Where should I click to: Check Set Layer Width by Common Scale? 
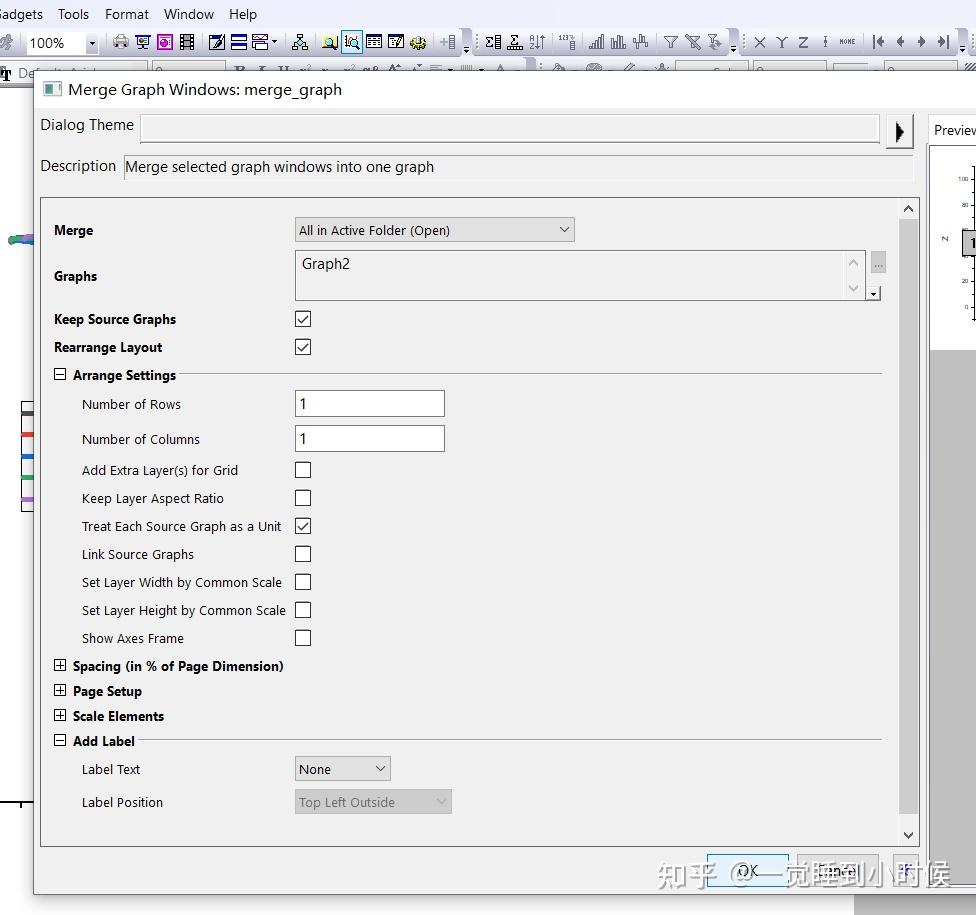pyautogui.click(x=303, y=582)
